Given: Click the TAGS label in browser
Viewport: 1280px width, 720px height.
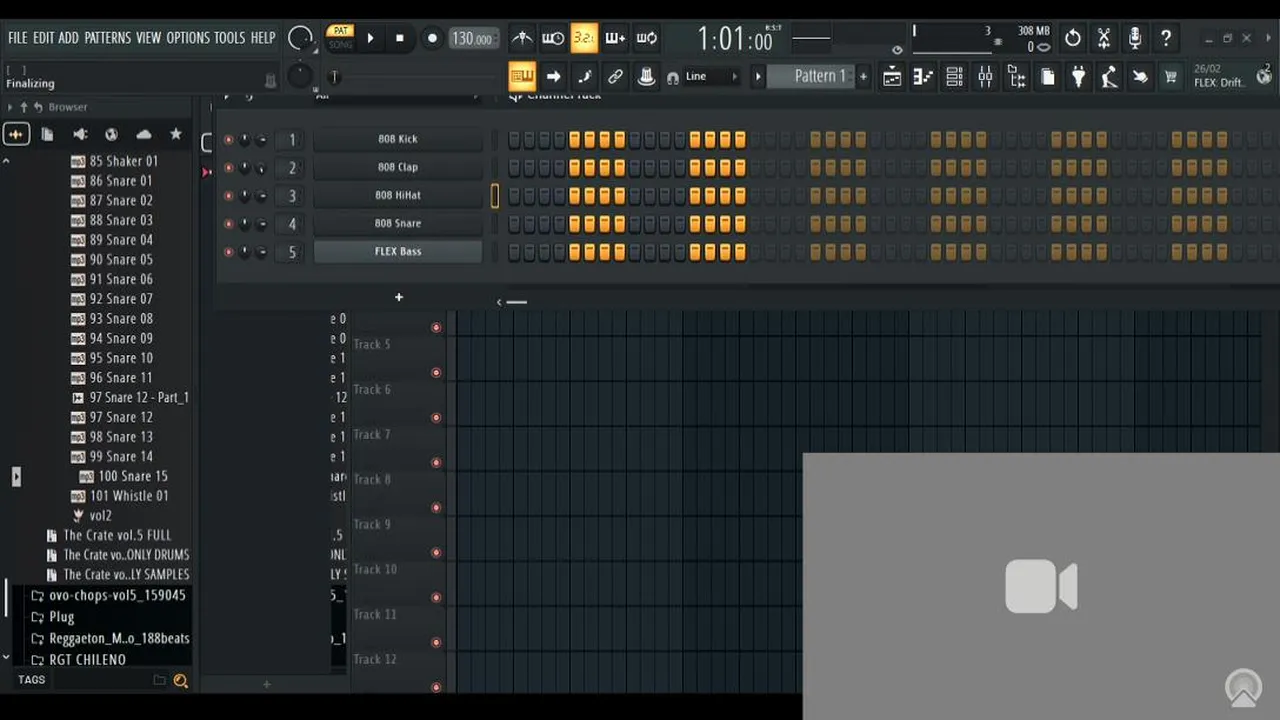Looking at the screenshot, I should [x=31, y=680].
